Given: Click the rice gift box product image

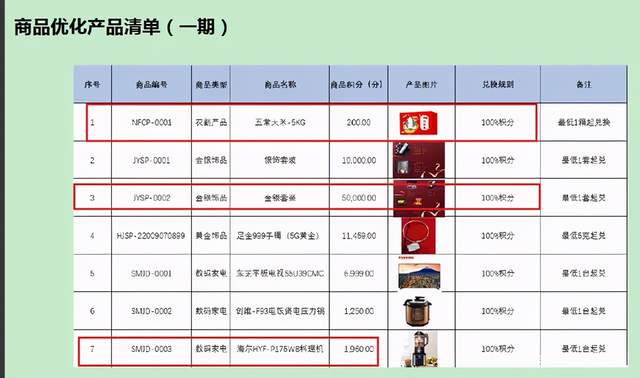Looking at the screenshot, I should [419, 123].
